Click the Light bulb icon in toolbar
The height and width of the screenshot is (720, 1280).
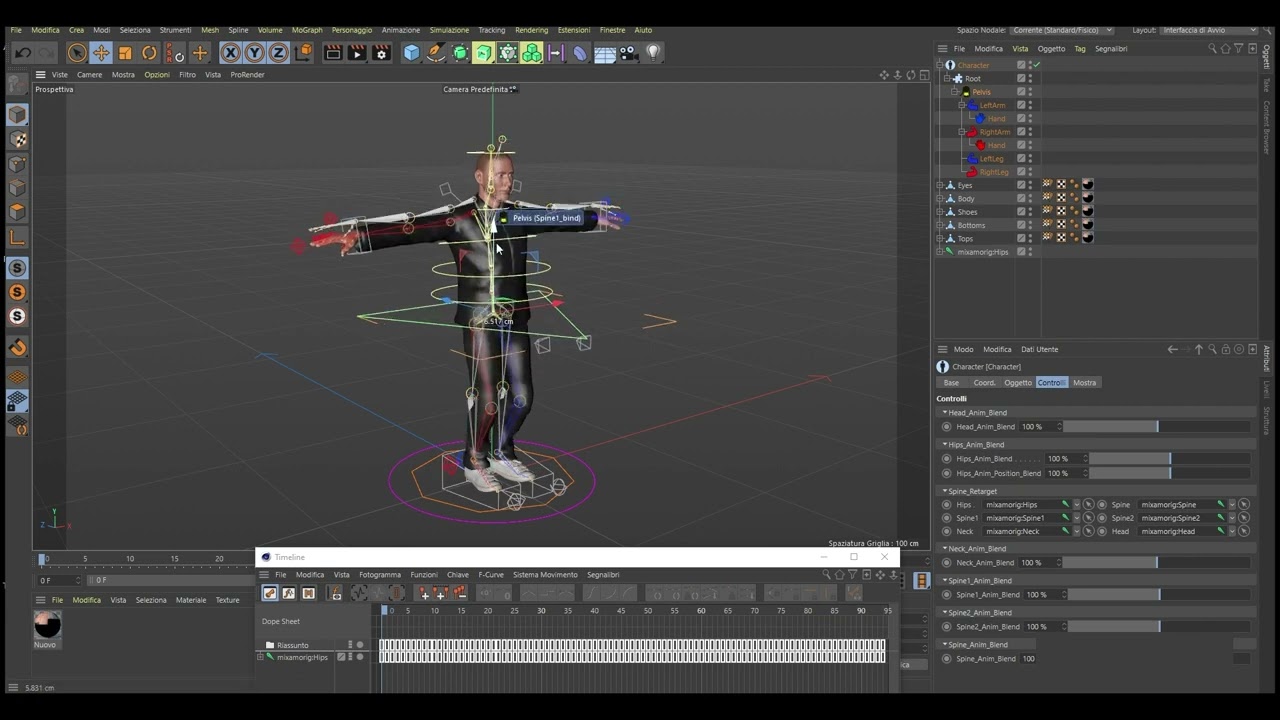click(653, 52)
